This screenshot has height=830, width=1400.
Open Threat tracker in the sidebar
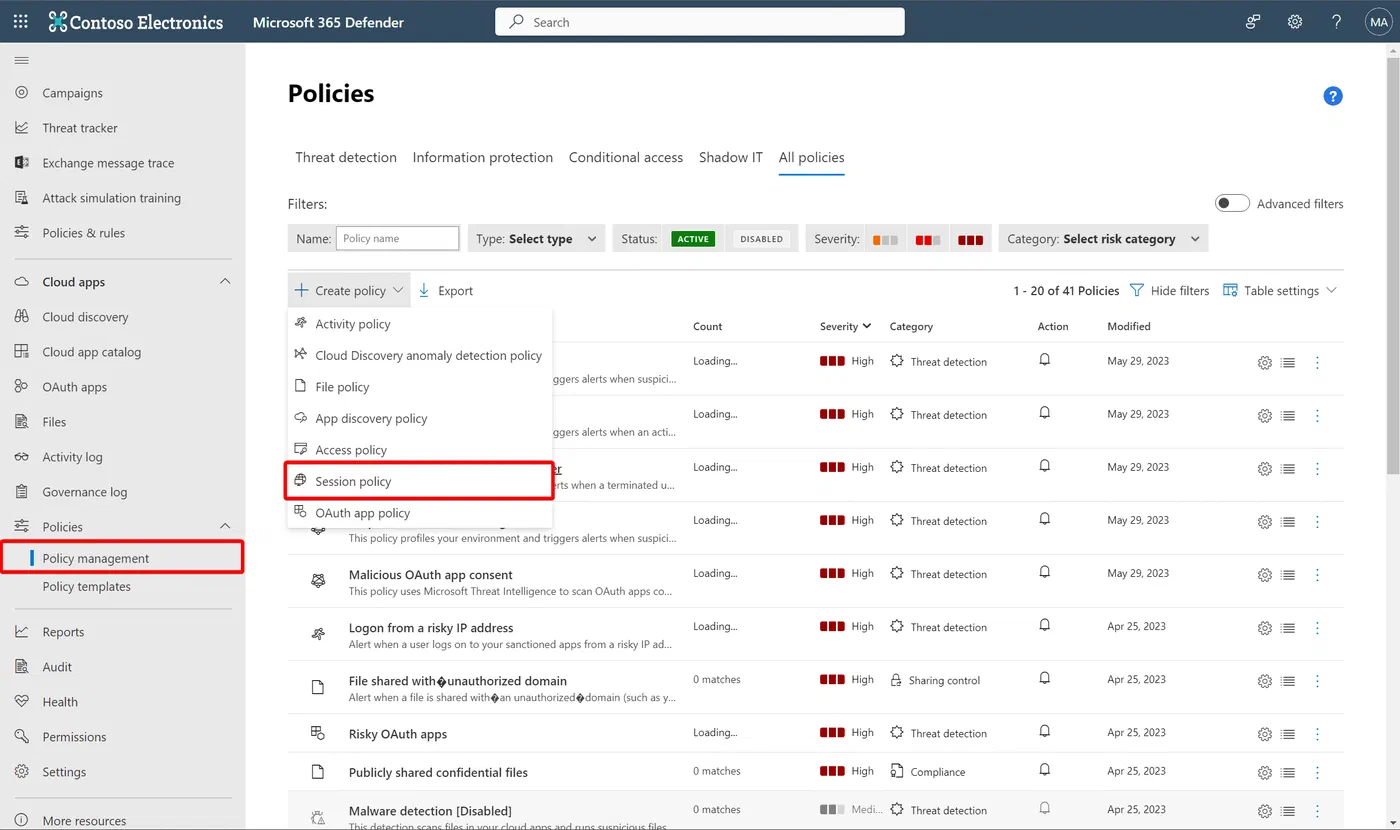click(80, 128)
